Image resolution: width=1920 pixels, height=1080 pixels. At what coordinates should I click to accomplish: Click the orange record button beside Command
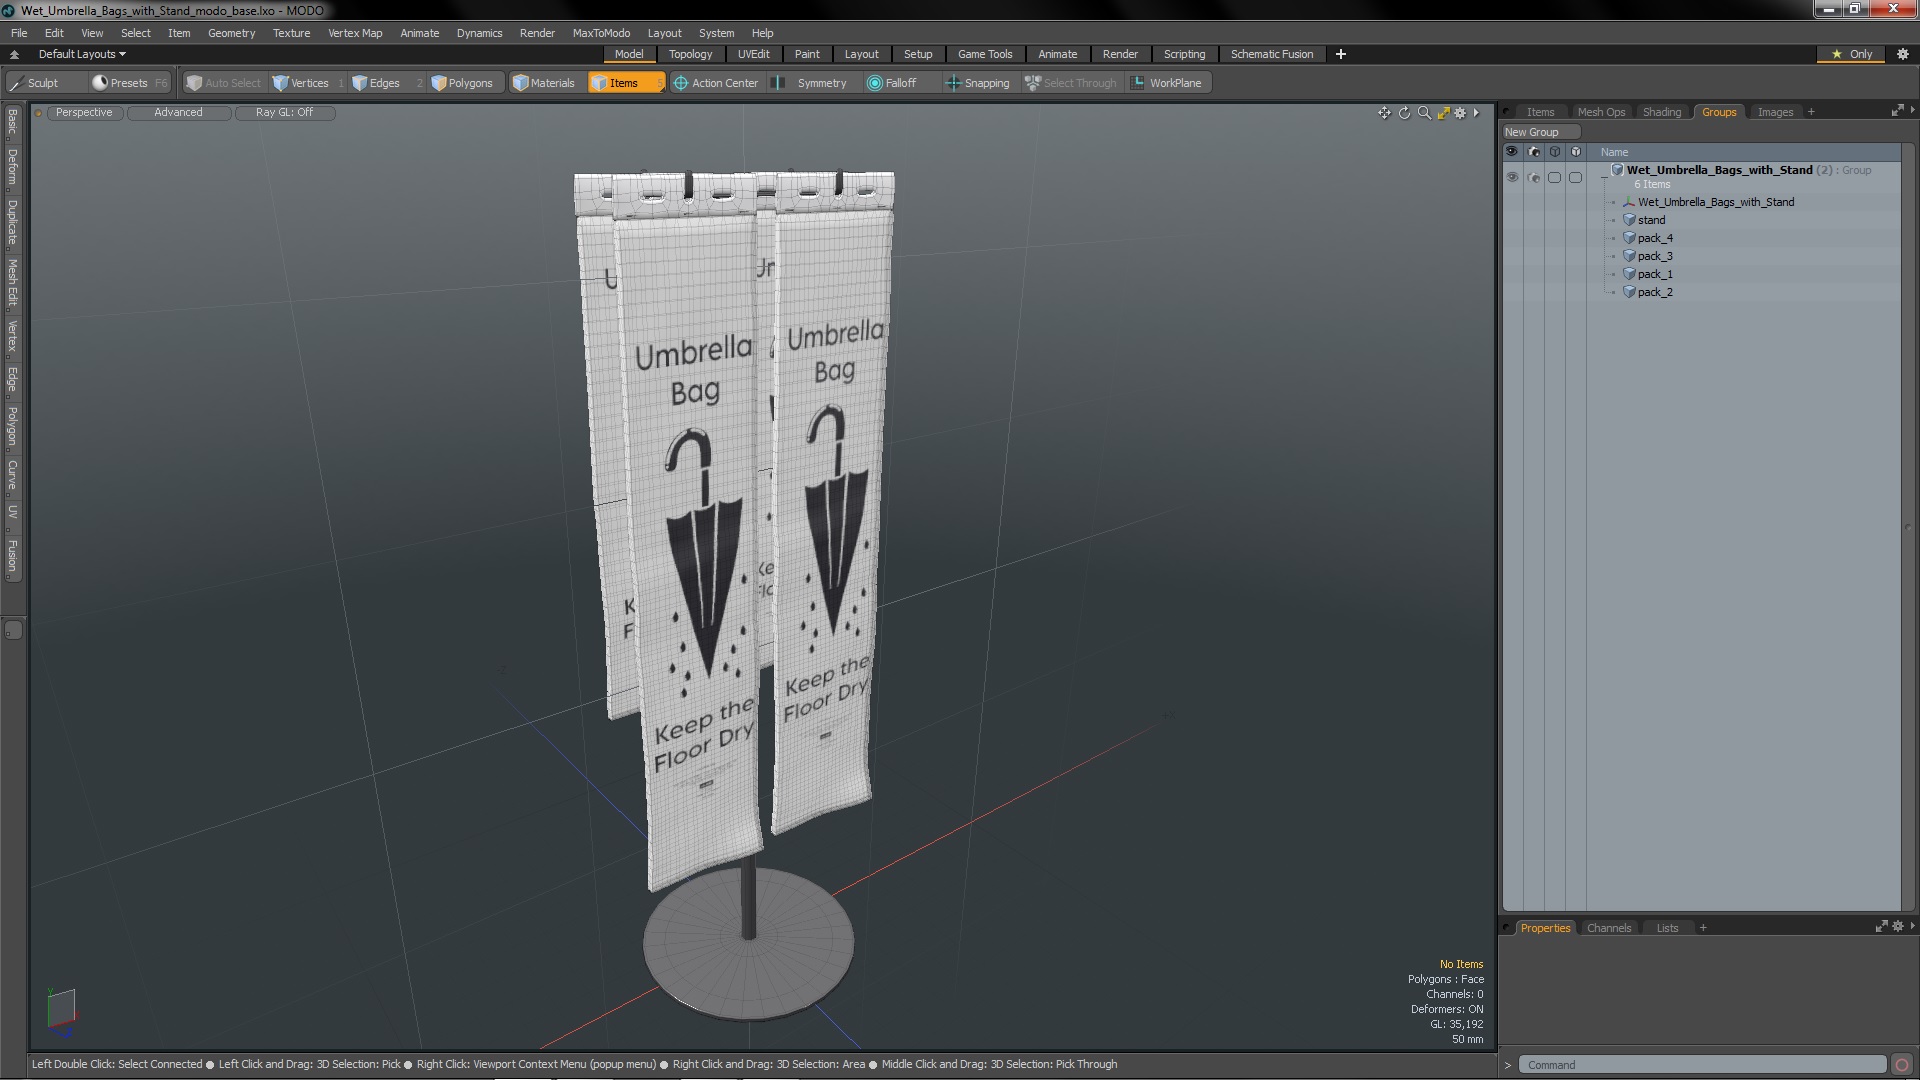pos(1902,1065)
